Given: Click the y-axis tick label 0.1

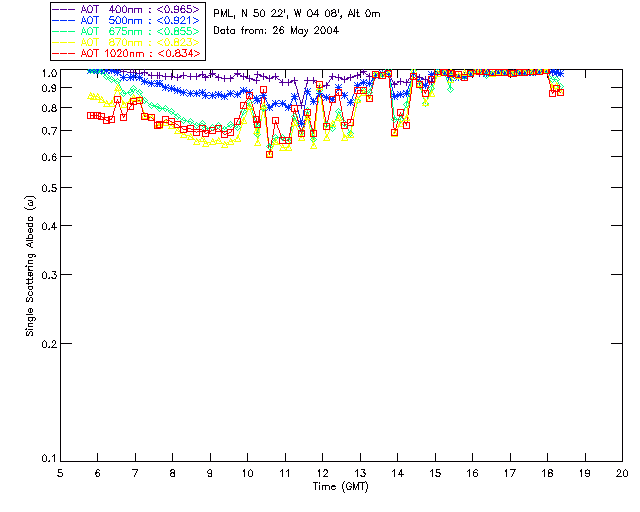Looking at the screenshot, I should pos(49,459).
